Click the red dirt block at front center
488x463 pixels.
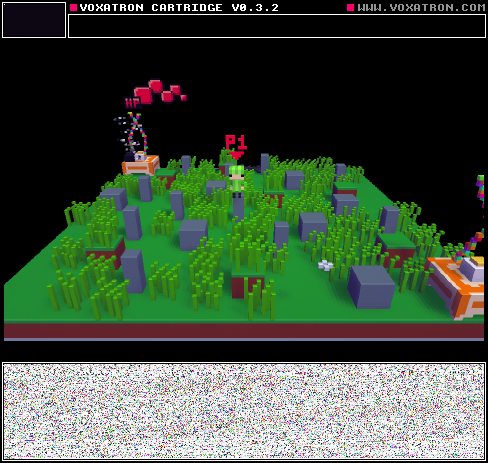(x=246, y=285)
